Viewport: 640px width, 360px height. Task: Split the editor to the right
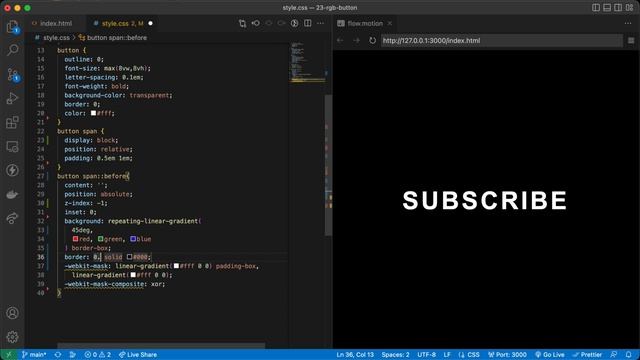pyautogui.click(x=307, y=23)
